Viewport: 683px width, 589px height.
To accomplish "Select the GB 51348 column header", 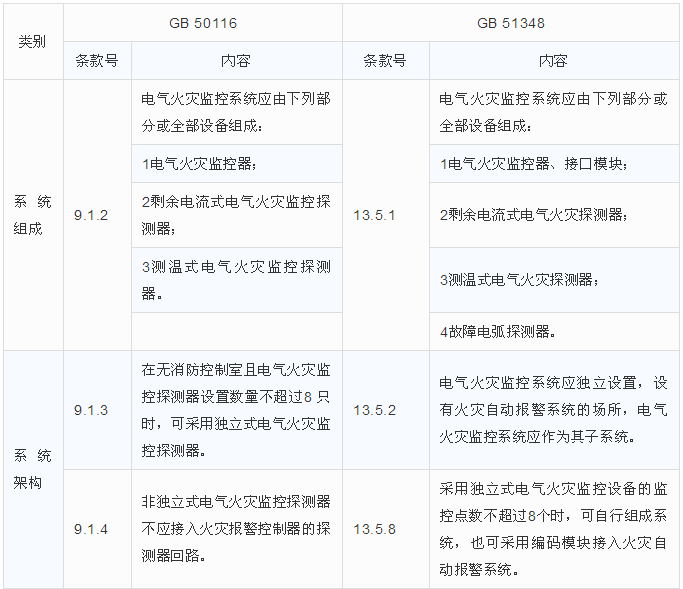I will click(510, 21).
